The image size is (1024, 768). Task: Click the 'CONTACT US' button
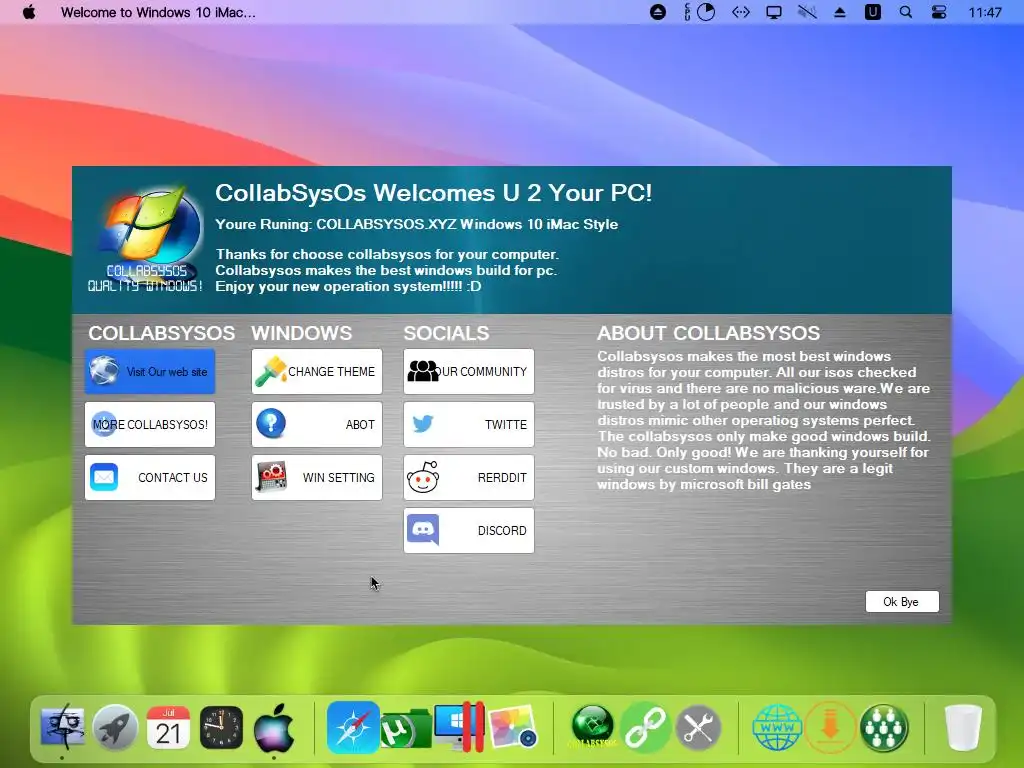(150, 477)
